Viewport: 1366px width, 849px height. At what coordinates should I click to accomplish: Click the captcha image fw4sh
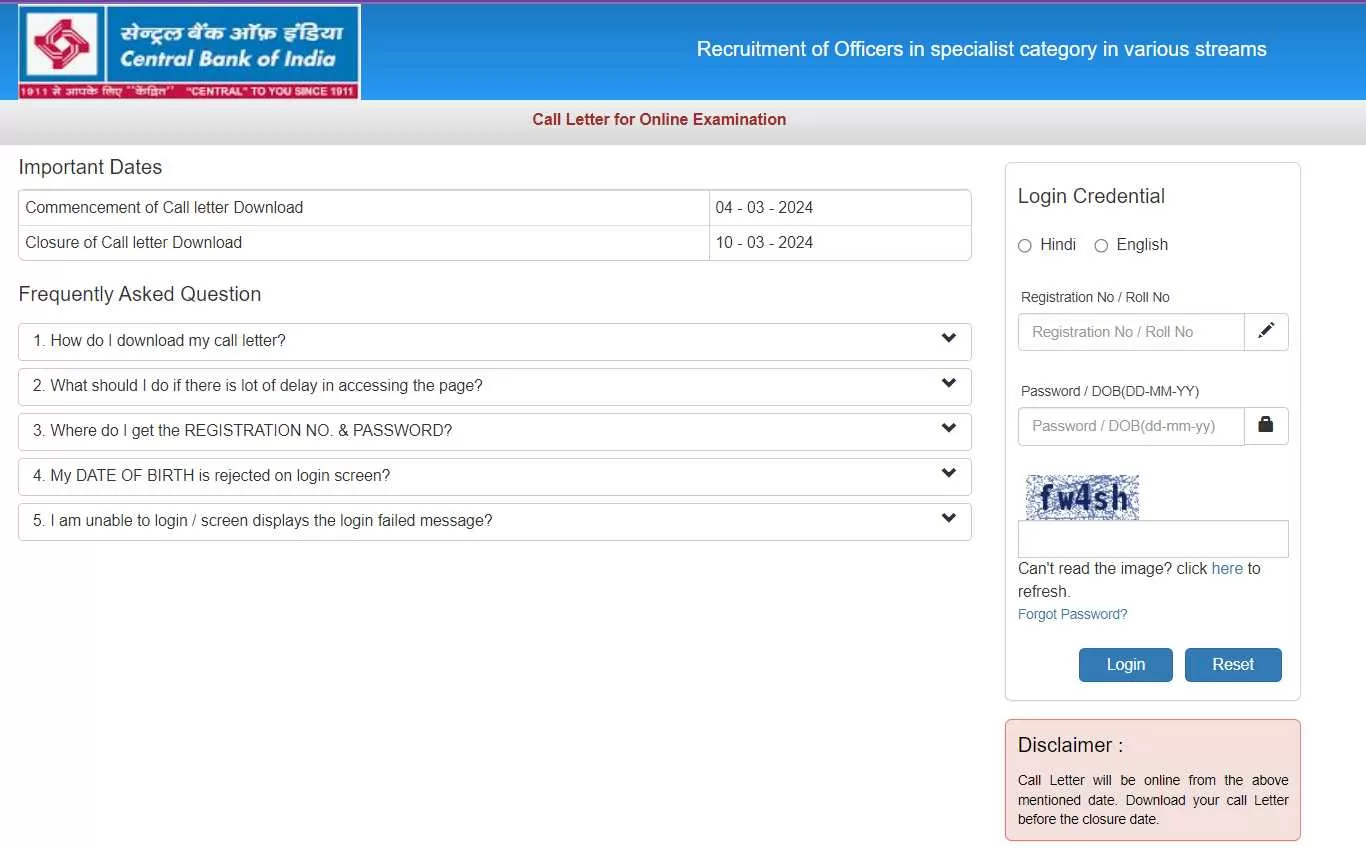[x=1082, y=497]
